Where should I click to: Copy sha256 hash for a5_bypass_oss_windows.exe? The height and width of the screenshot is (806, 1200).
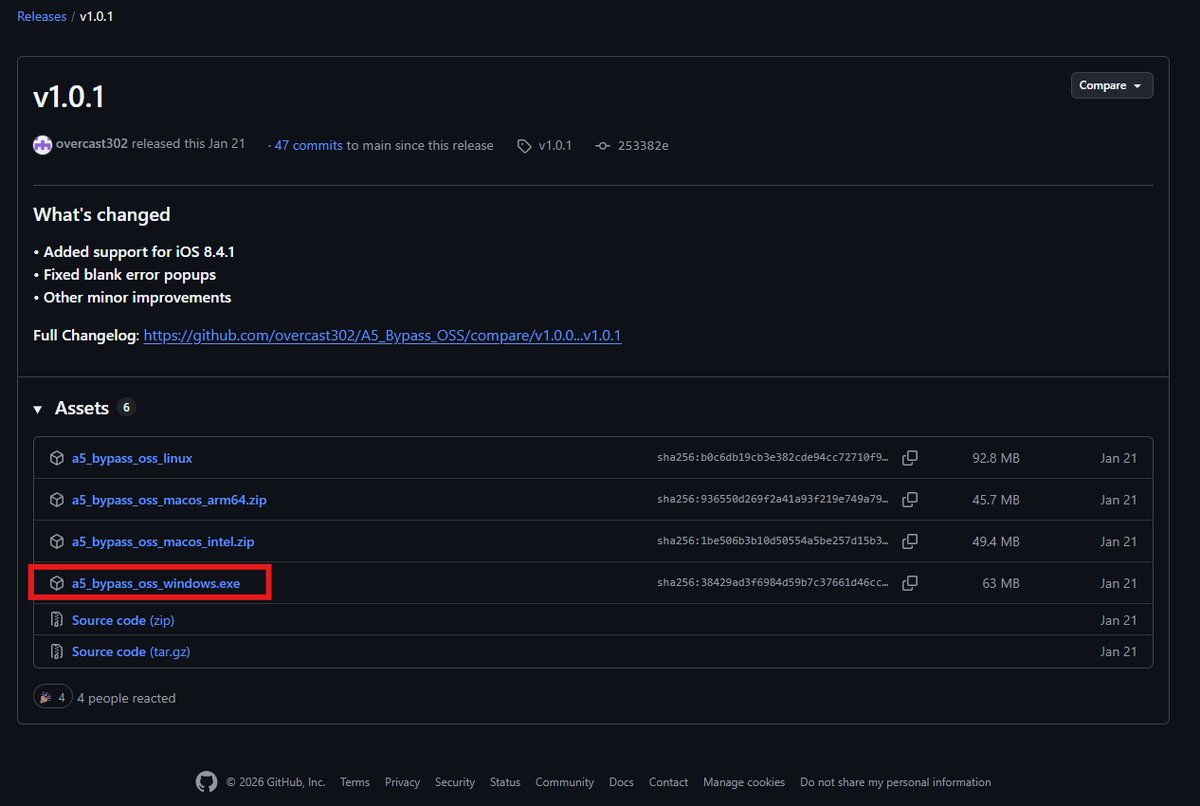(x=910, y=582)
